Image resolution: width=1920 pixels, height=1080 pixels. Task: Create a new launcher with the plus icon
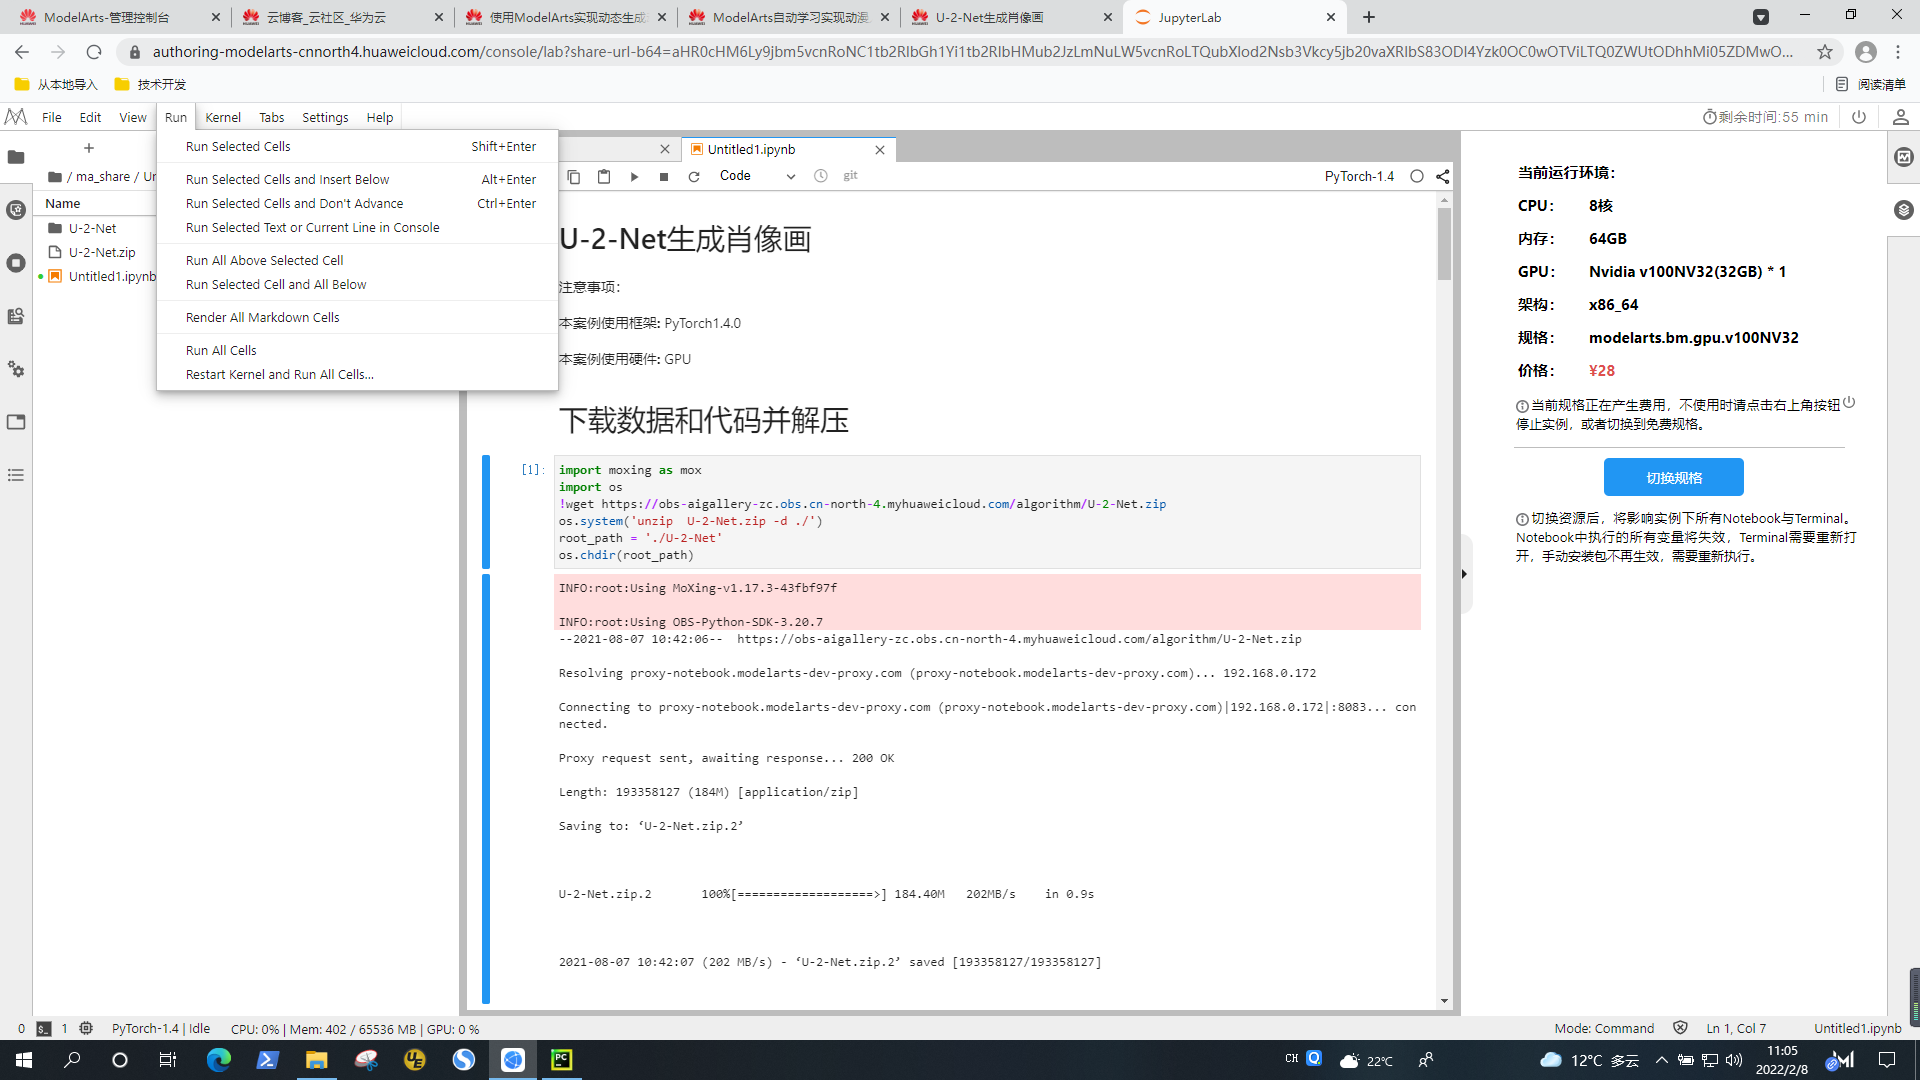pyautogui.click(x=89, y=147)
